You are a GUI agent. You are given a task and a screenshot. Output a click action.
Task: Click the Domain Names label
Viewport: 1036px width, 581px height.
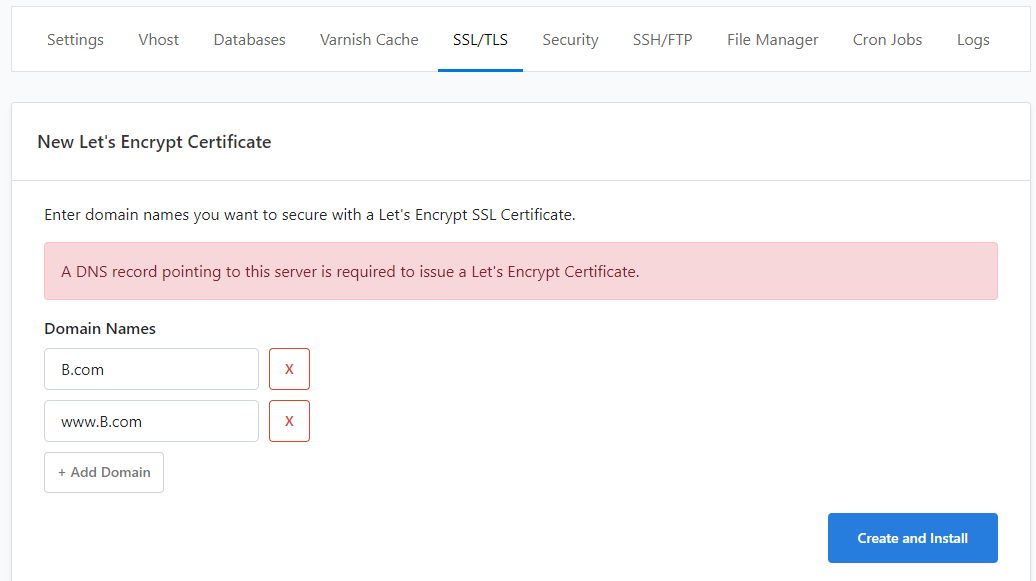[x=100, y=329]
